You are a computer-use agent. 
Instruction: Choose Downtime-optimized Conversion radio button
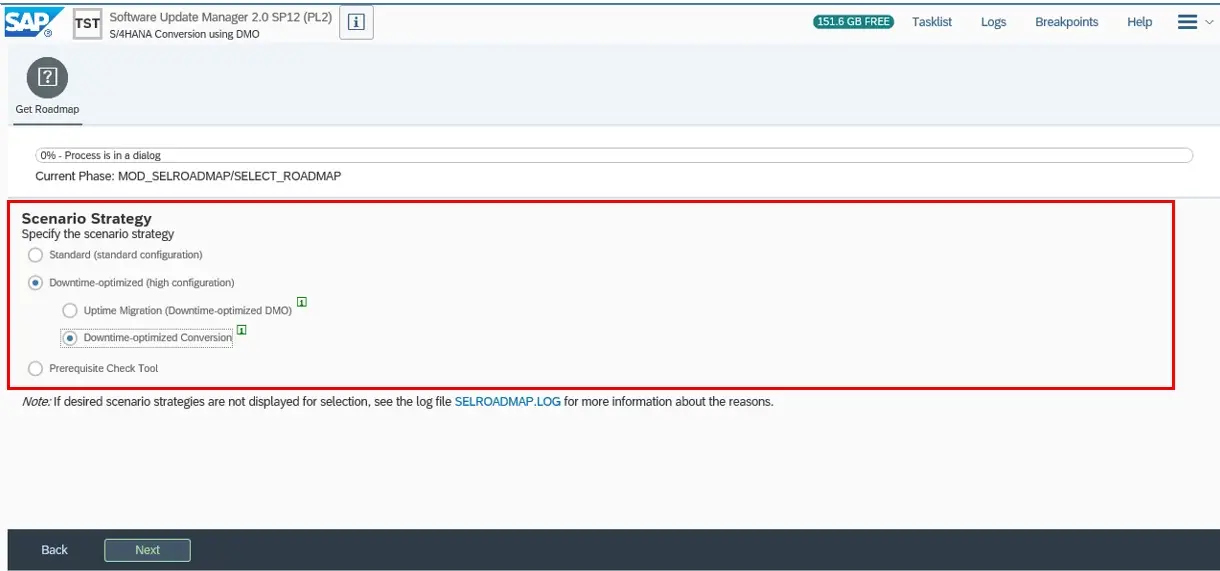[70, 338]
